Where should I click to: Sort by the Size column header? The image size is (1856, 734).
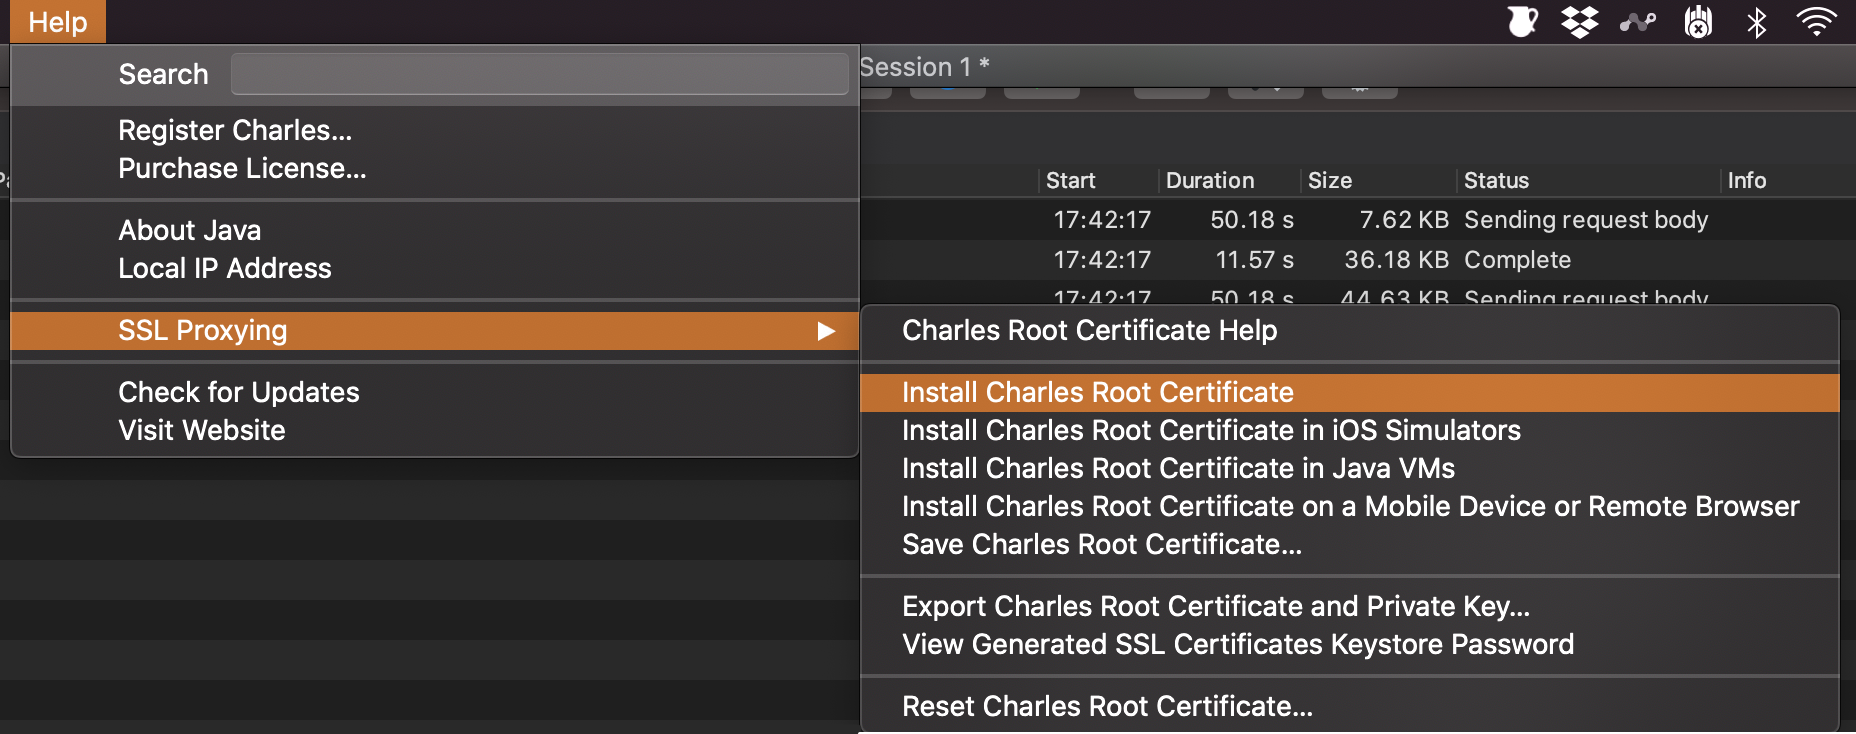[x=1330, y=181]
